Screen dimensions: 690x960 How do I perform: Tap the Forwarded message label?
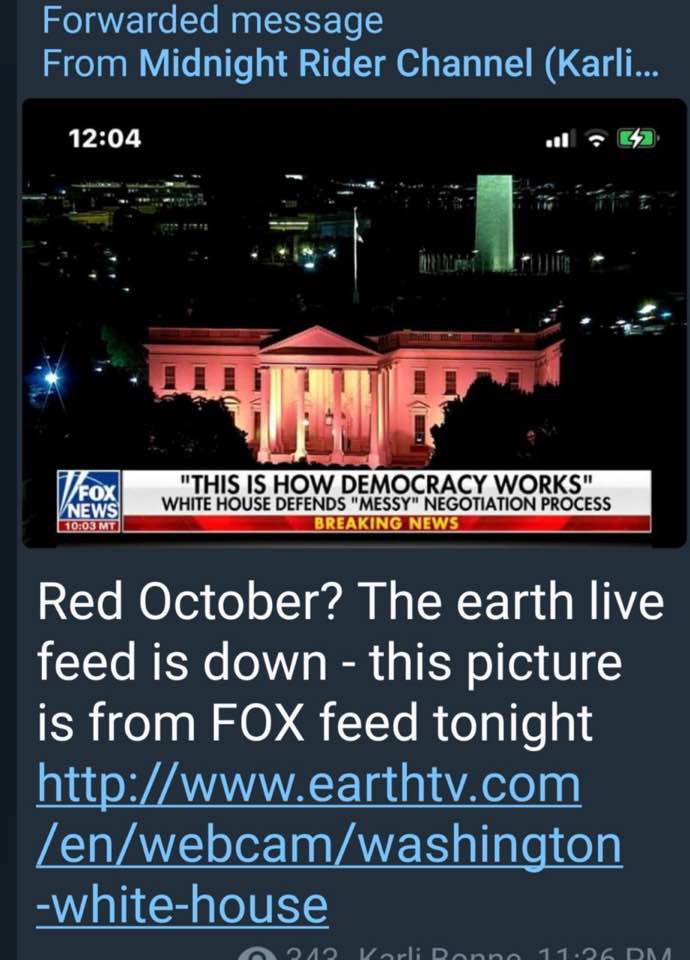(x=212, y=20)
